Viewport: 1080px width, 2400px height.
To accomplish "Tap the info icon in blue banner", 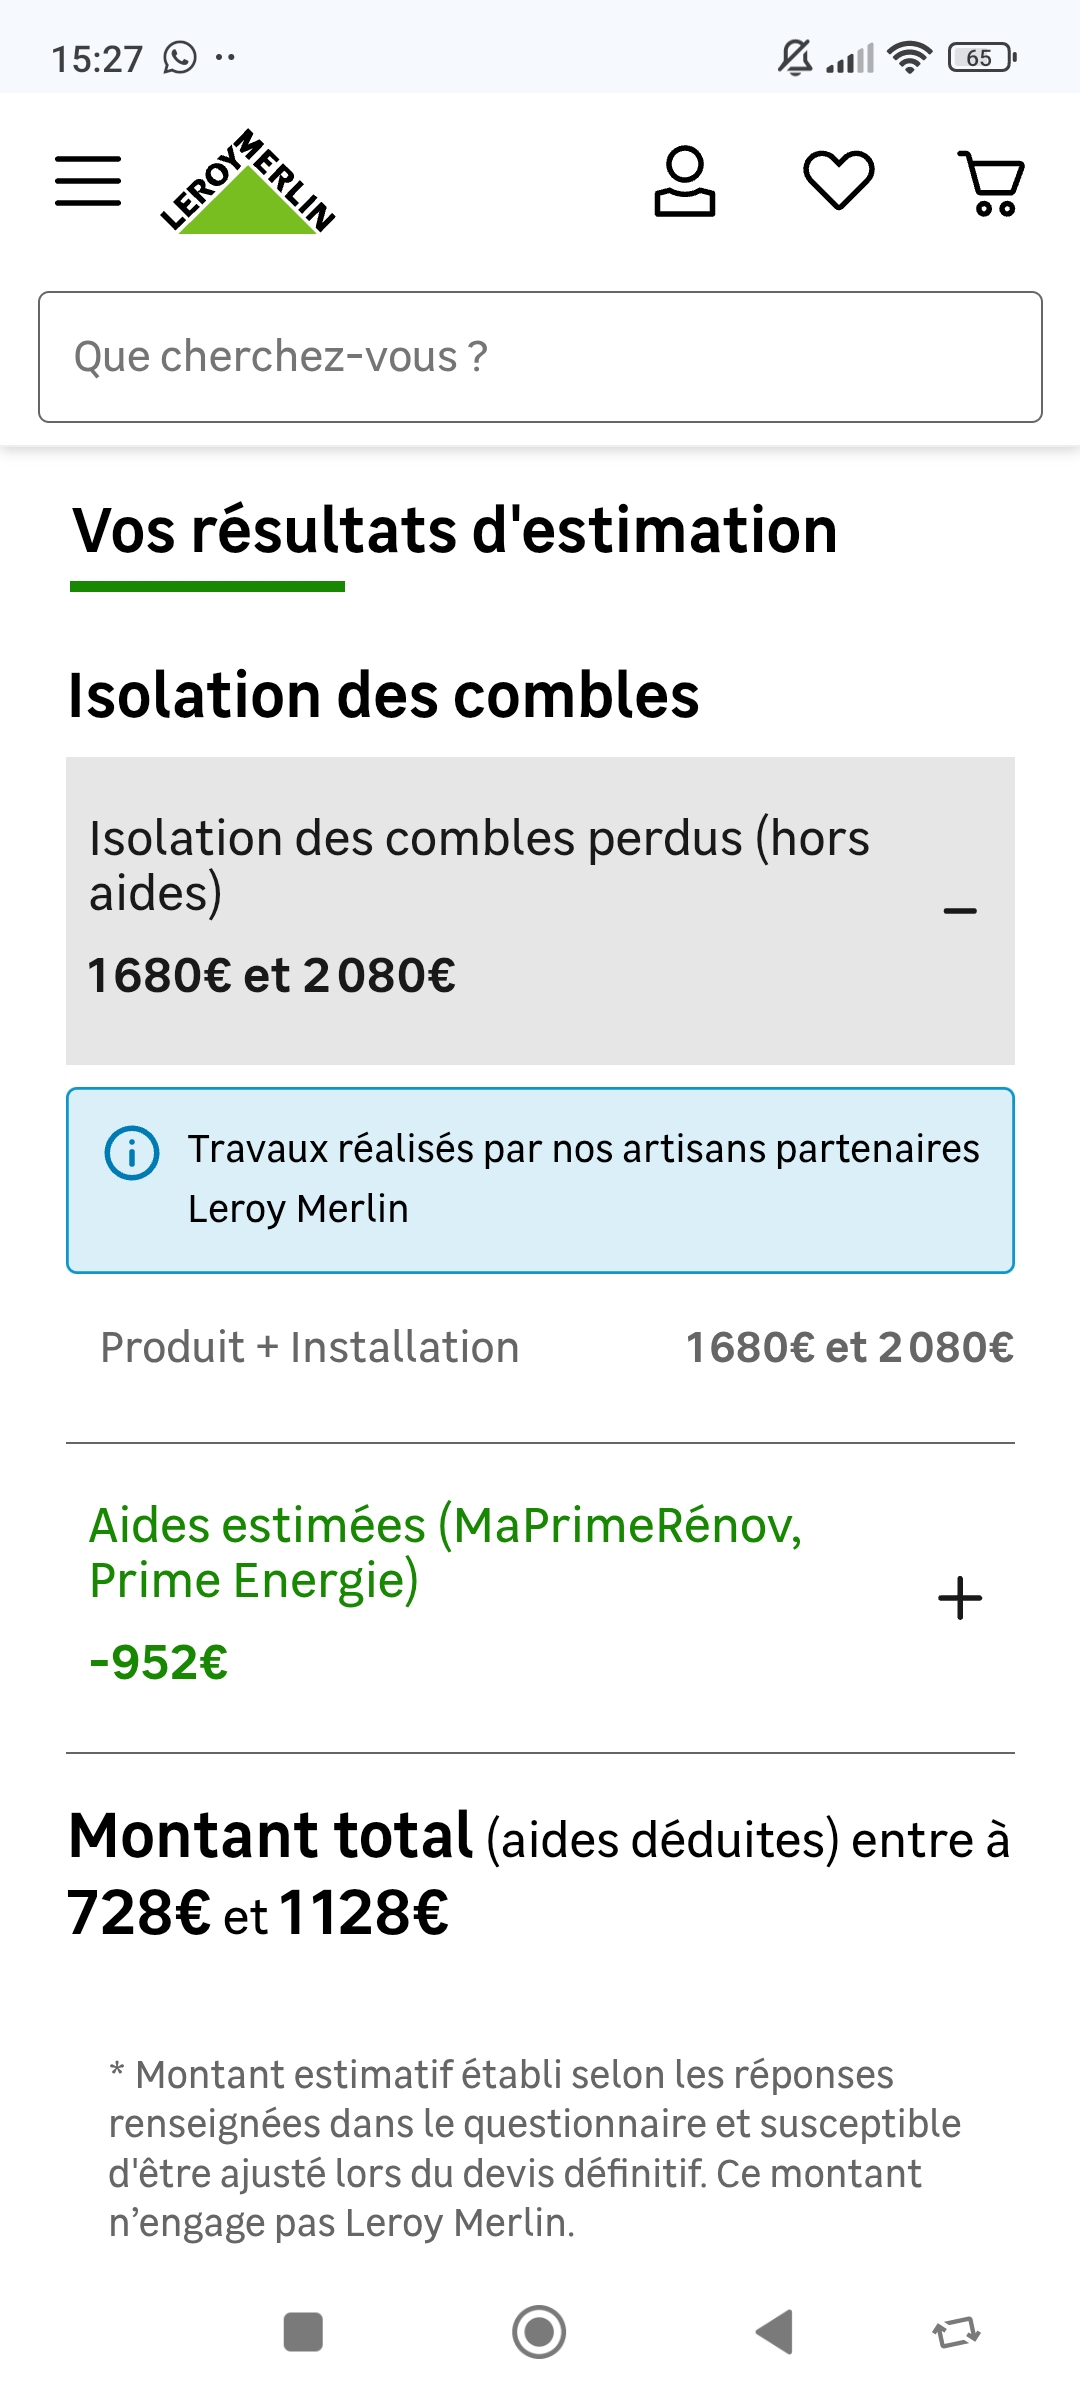I will (x=132, y=1153).
